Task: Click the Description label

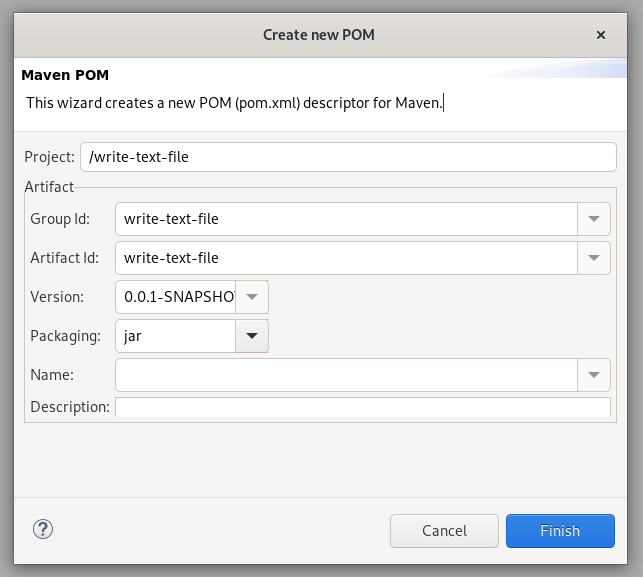Action: (x=70, y=407)
